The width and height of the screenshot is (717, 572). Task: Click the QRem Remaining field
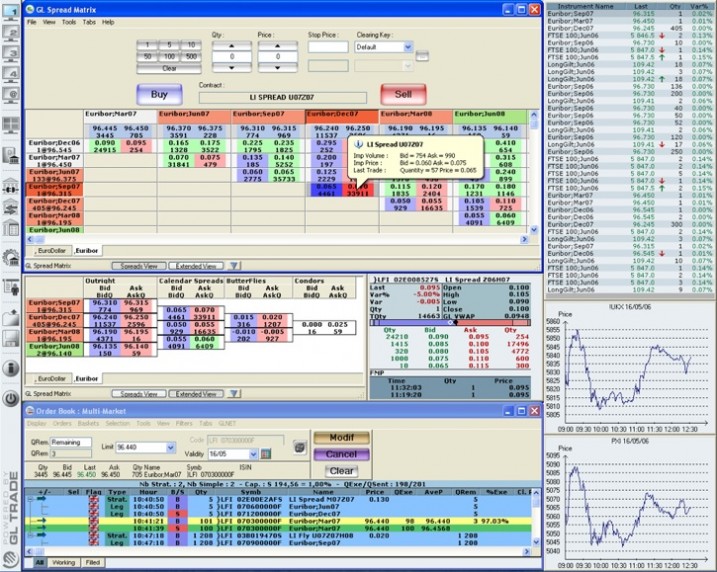(x=70, y=442)
